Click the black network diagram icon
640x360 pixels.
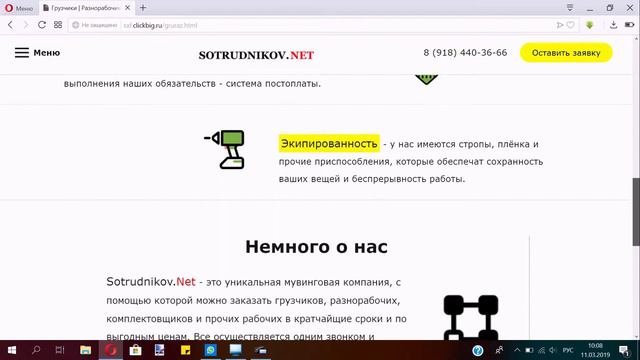(x=471, y=317)
